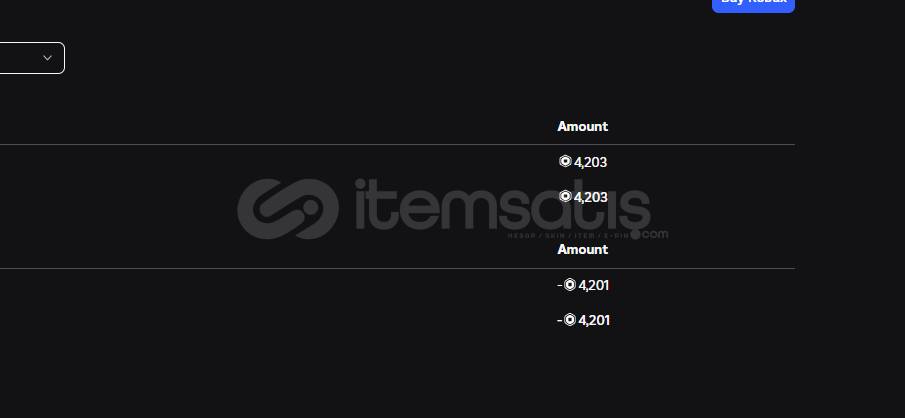Select the second 4,203 amount value
The height and width of the screenshot is (418, 905).
click(x=590, y=197)
